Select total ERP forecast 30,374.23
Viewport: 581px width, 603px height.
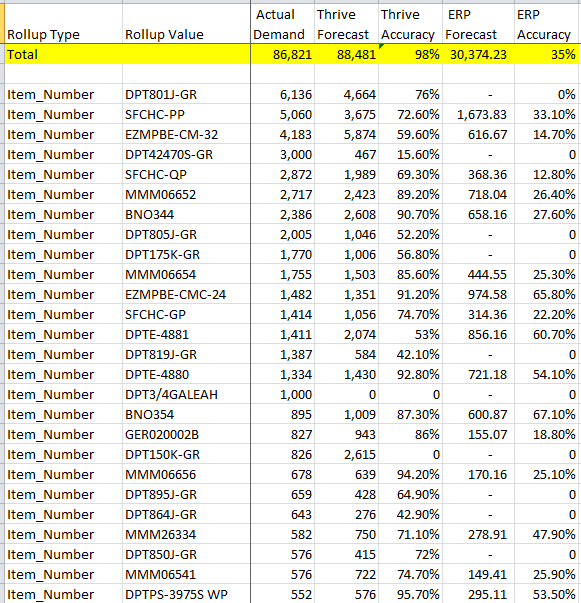pos(478,54)
